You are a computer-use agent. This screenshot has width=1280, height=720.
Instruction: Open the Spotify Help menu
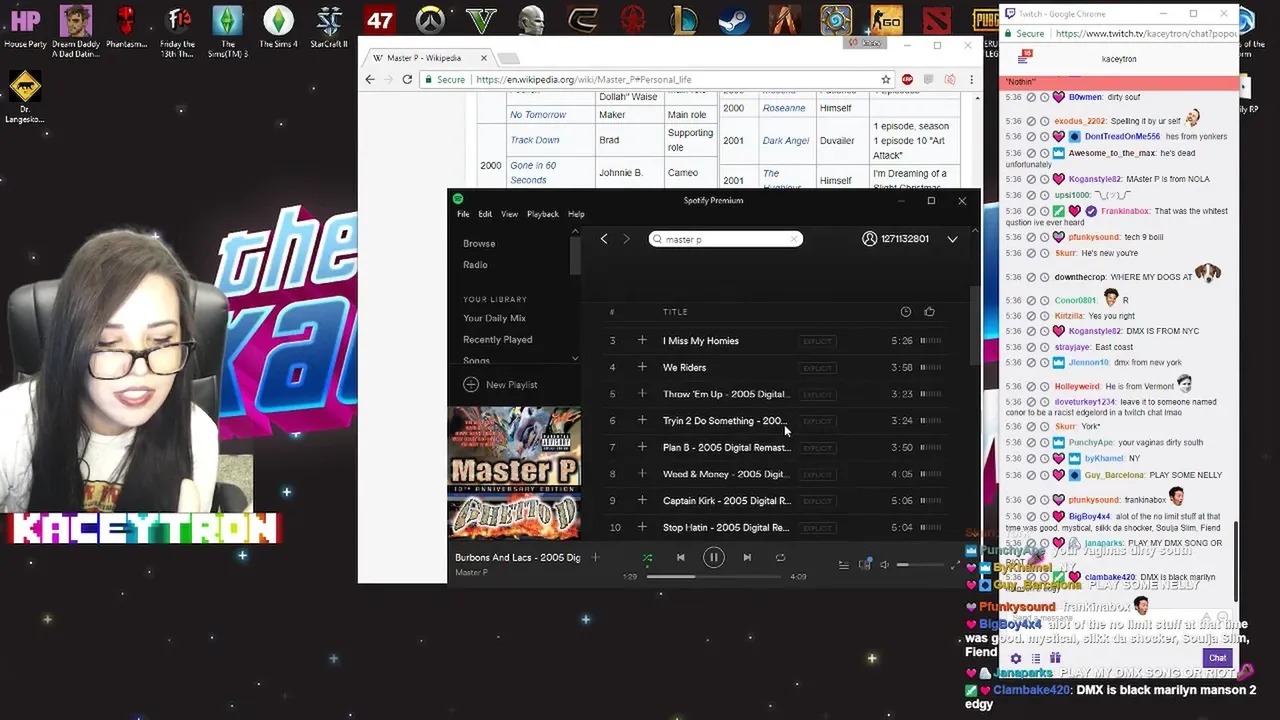(x=576, y=214)
